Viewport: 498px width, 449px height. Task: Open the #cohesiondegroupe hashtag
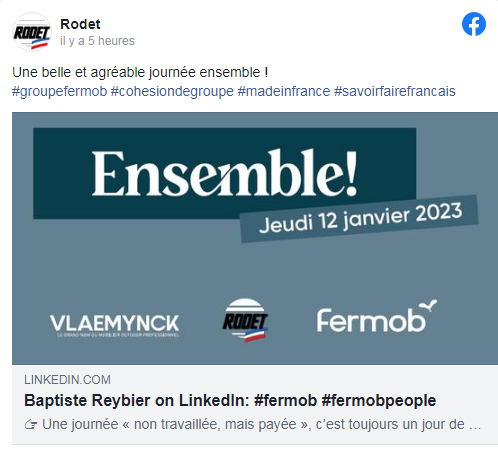(172, 91)
